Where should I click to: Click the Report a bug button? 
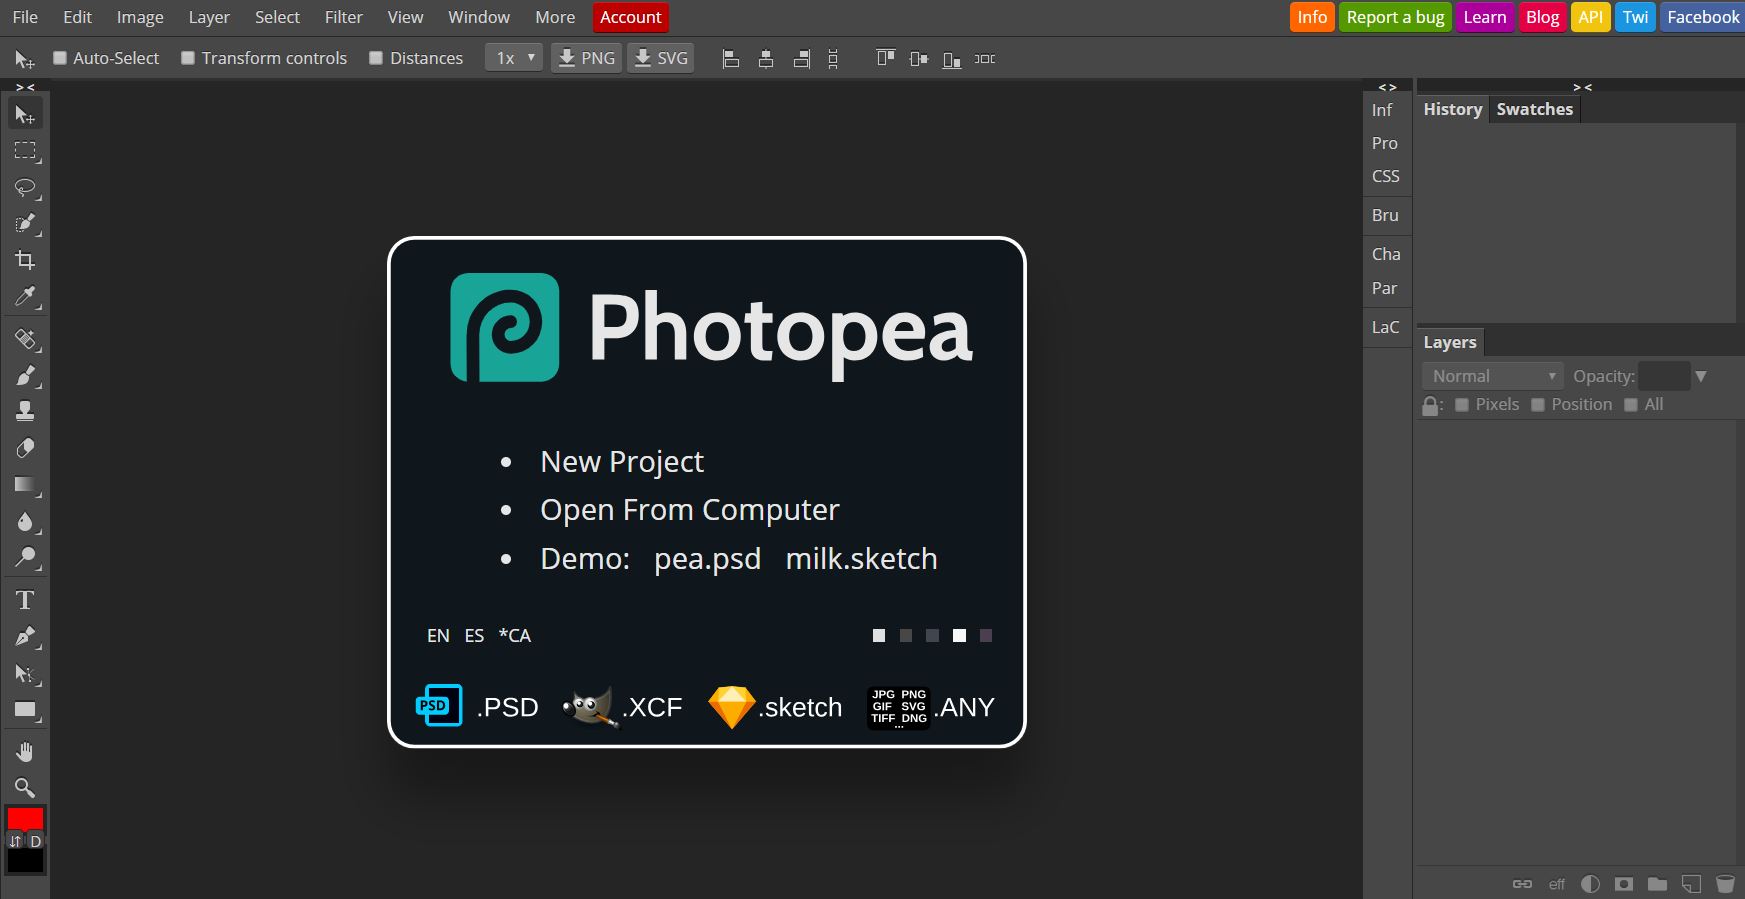(1395, 17)
